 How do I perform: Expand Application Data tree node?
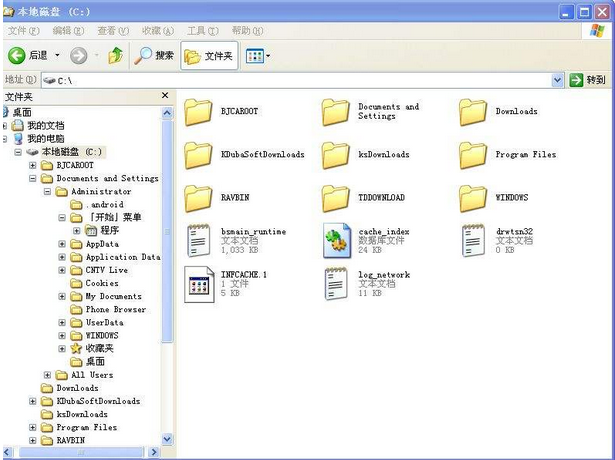coord(62,257)
